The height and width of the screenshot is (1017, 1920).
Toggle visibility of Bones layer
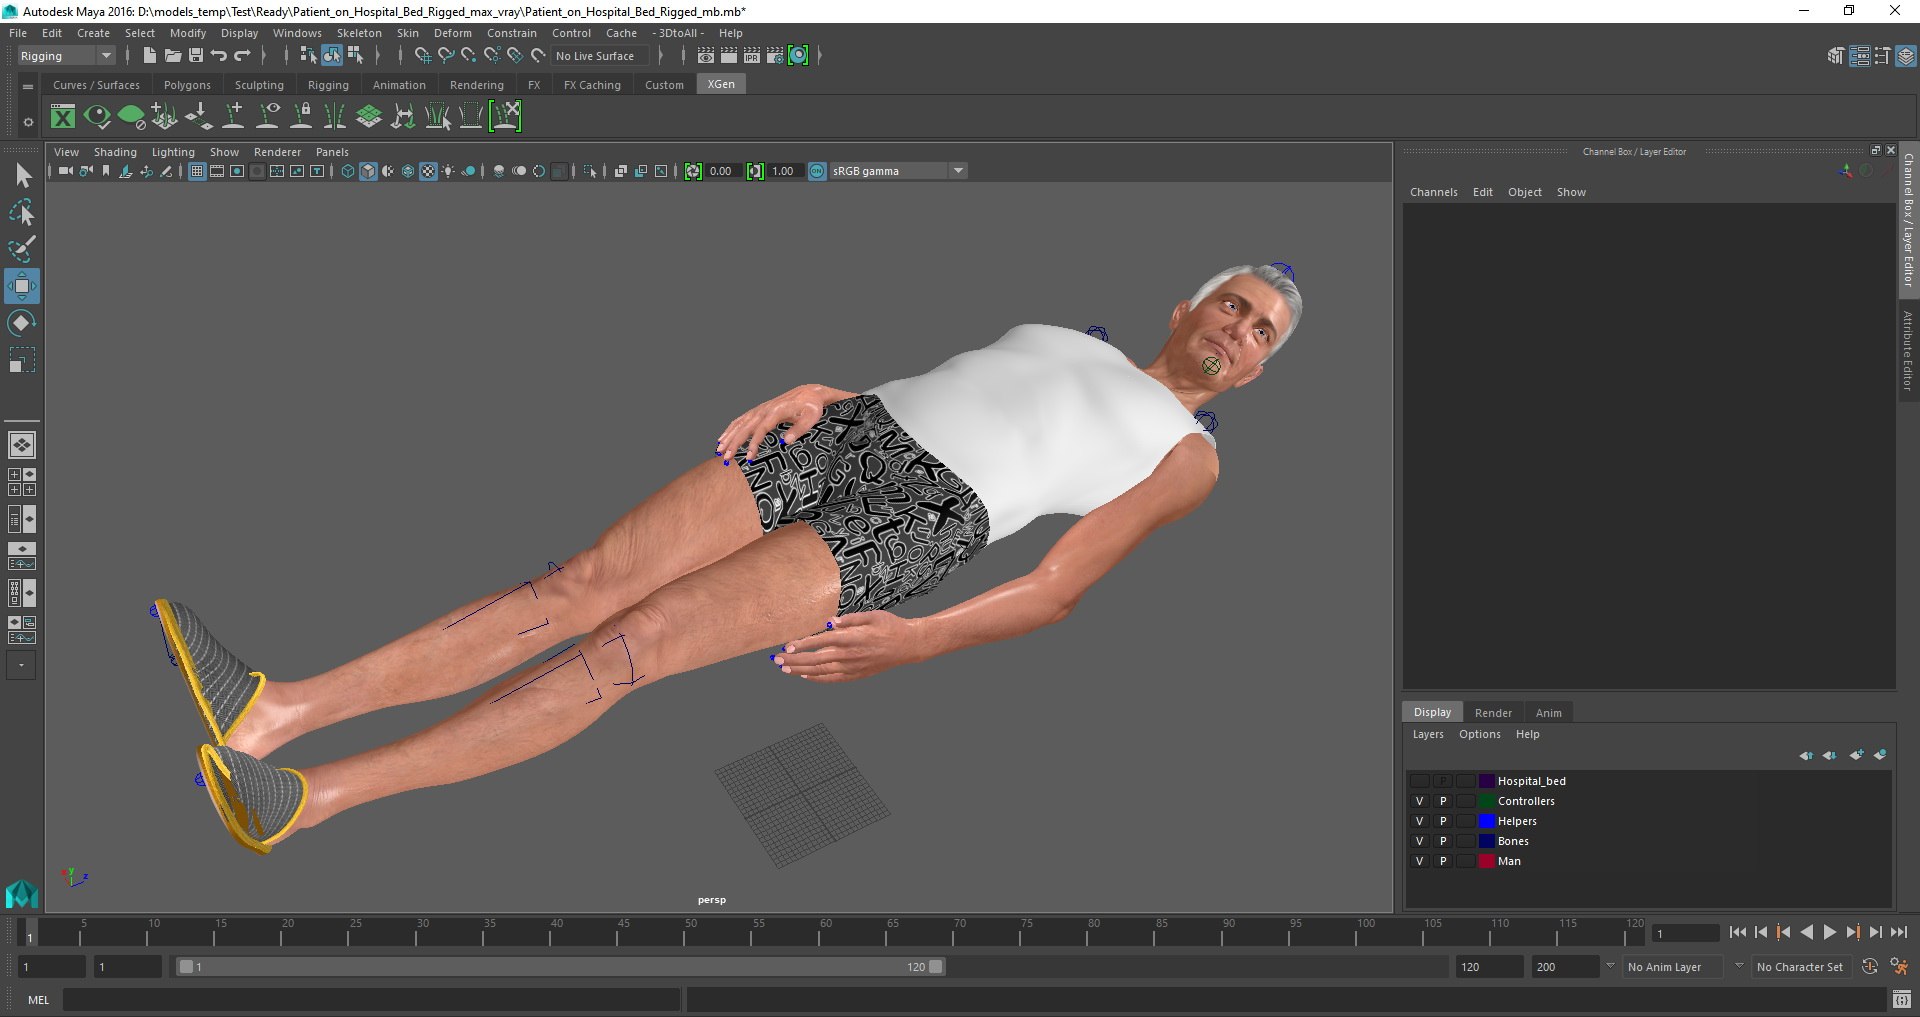pos(1419,841)
